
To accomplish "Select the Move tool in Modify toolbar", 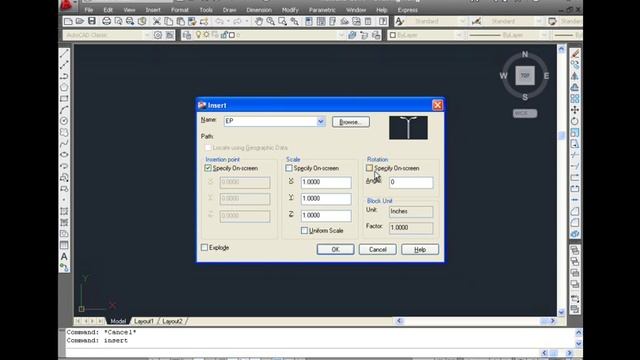I will [x=575, y=110].
